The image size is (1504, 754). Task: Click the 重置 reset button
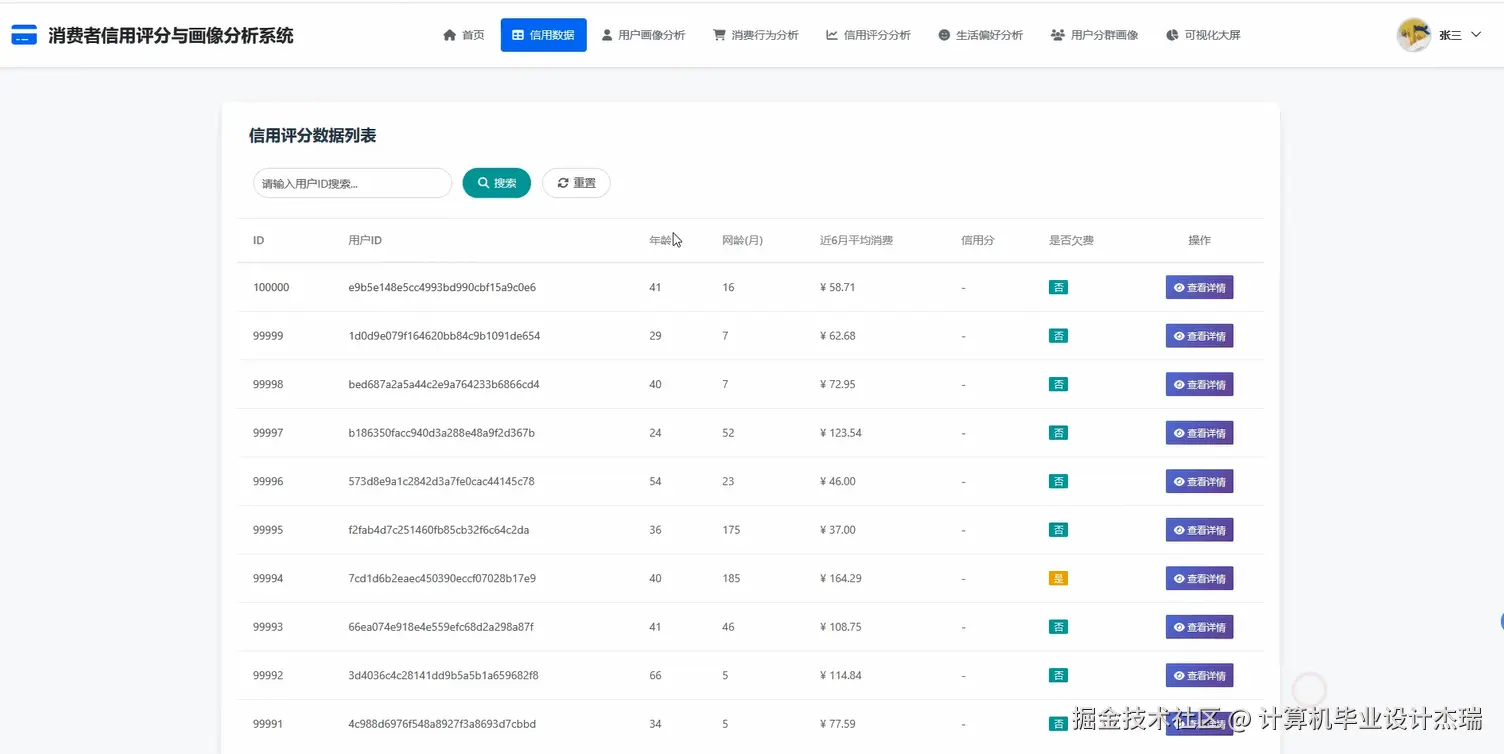point(576,183)
